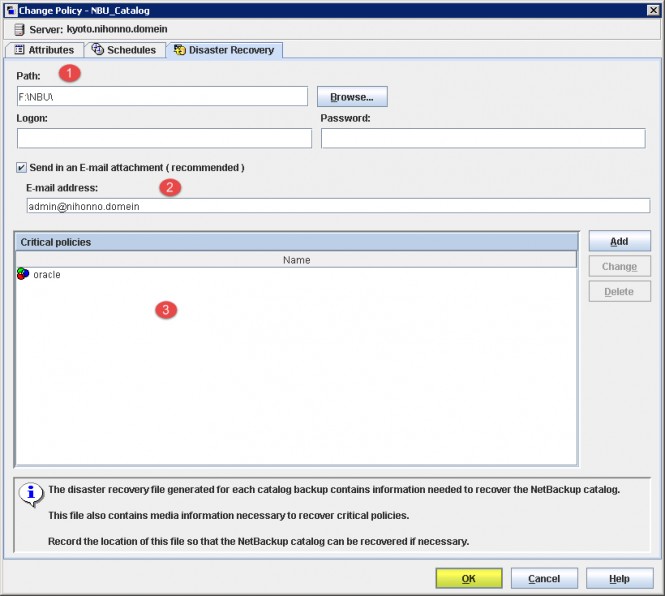Click into the Password field
This screenshot has width=665, height=596.
483,138
